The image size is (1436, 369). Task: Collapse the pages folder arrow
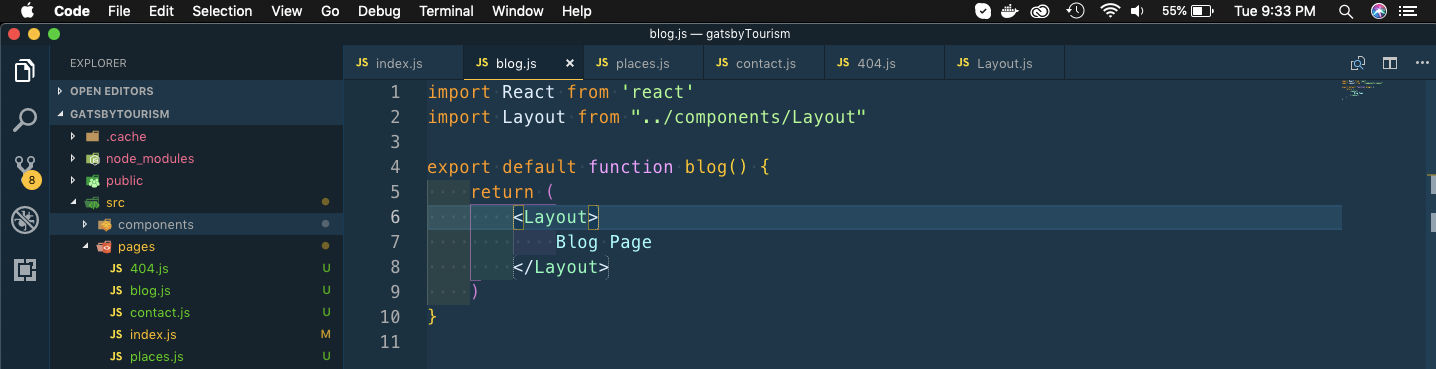(x=85, y=246)
